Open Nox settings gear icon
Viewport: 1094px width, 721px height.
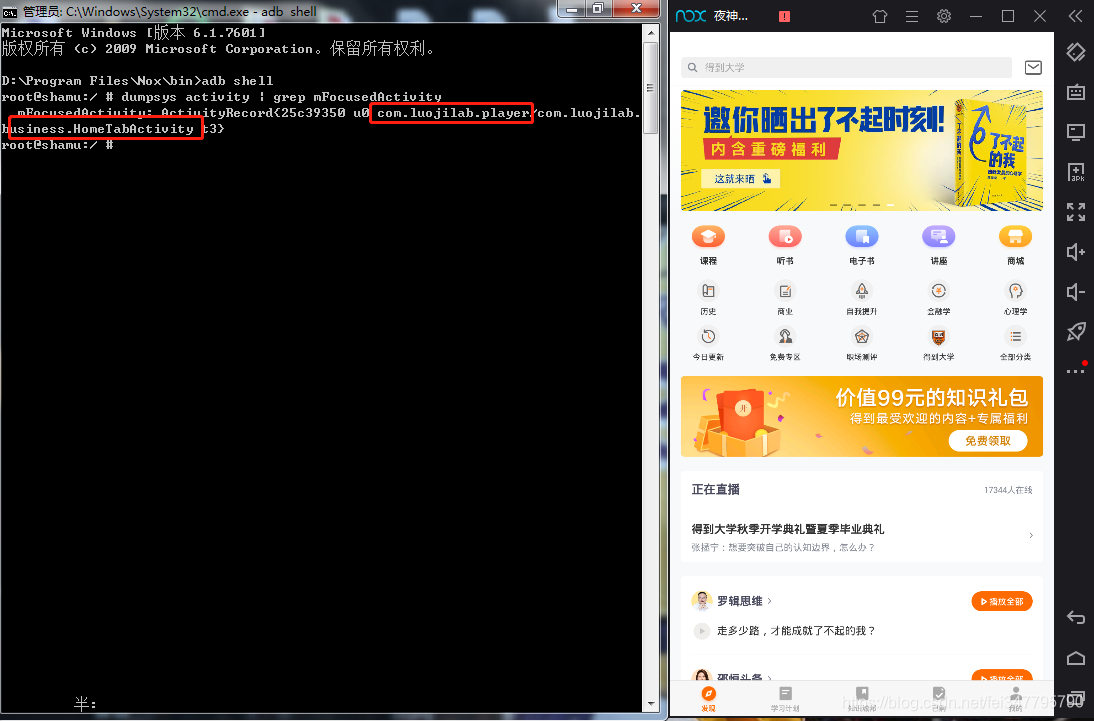pos(943,16)
